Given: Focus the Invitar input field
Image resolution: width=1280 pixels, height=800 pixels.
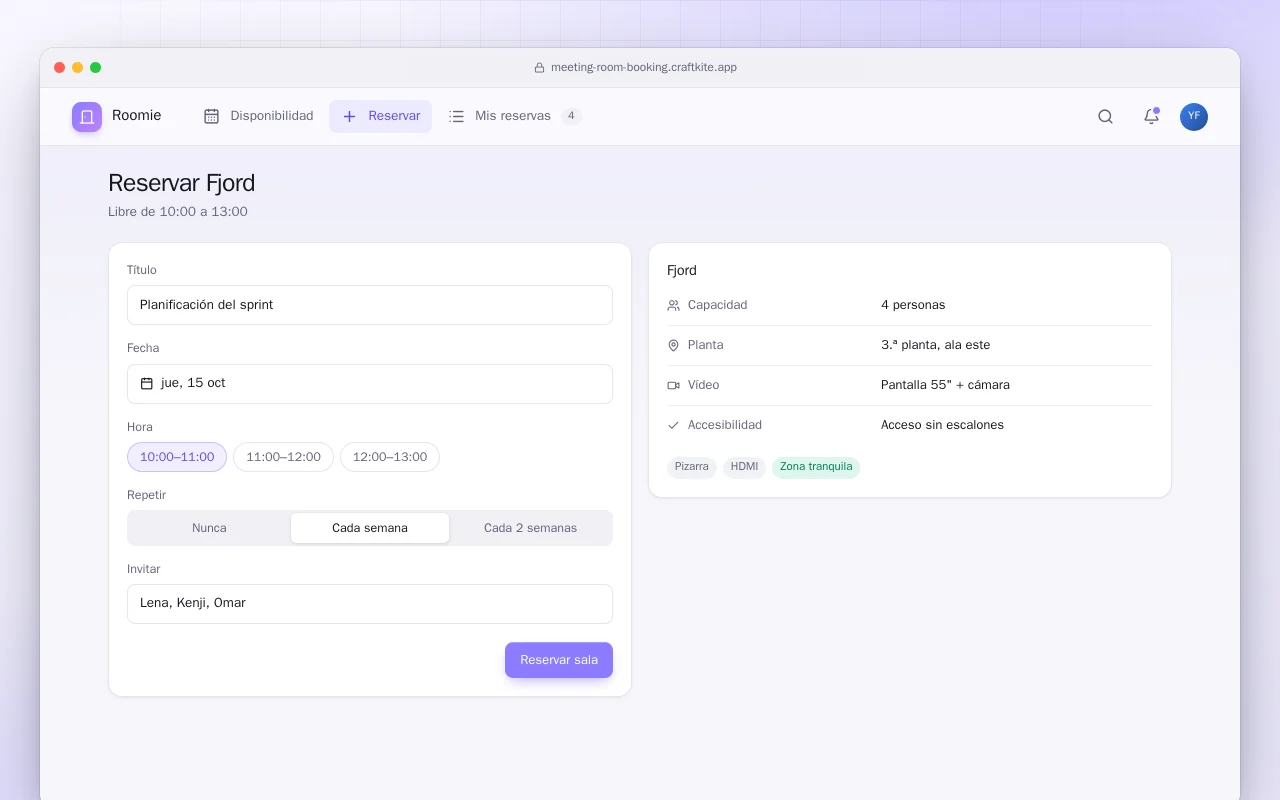Looking at the screenshot, I should click(x=370, y=604).
